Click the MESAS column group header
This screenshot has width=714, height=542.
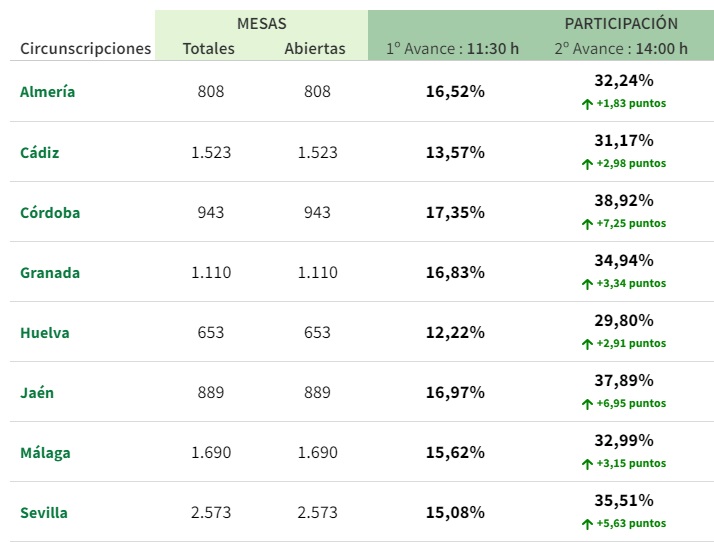(262, 23)
